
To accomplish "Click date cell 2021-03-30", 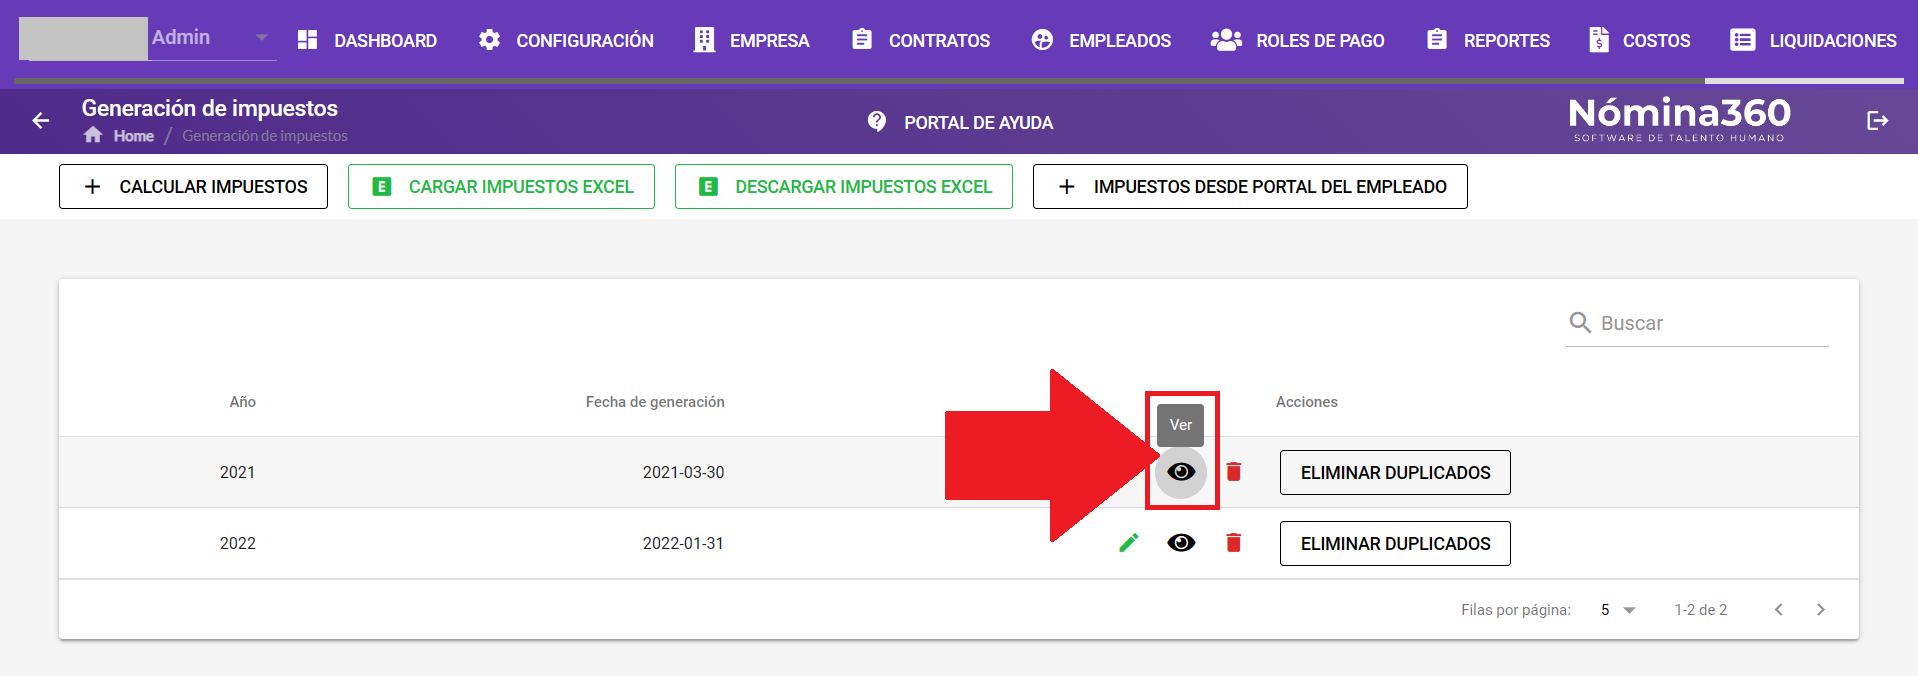I will click(x=683, y=472).
